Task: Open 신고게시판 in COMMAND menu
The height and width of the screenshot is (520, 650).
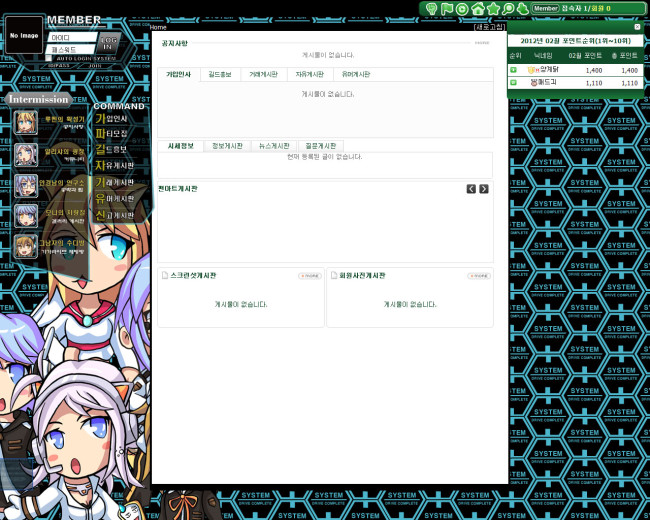Action: point(114,215)
